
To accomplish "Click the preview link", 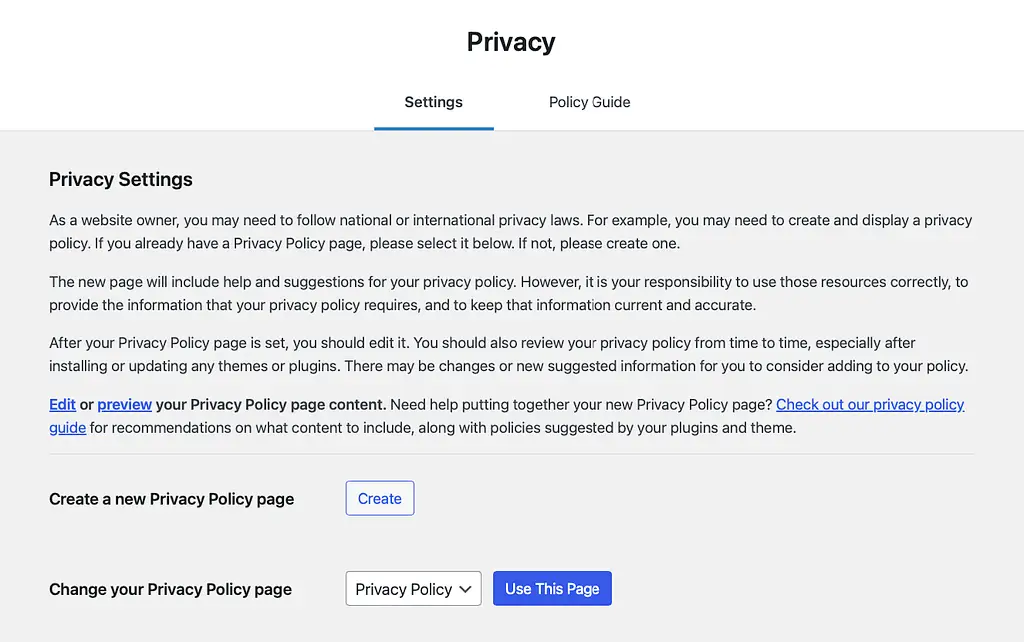I will tap(124, 404).
